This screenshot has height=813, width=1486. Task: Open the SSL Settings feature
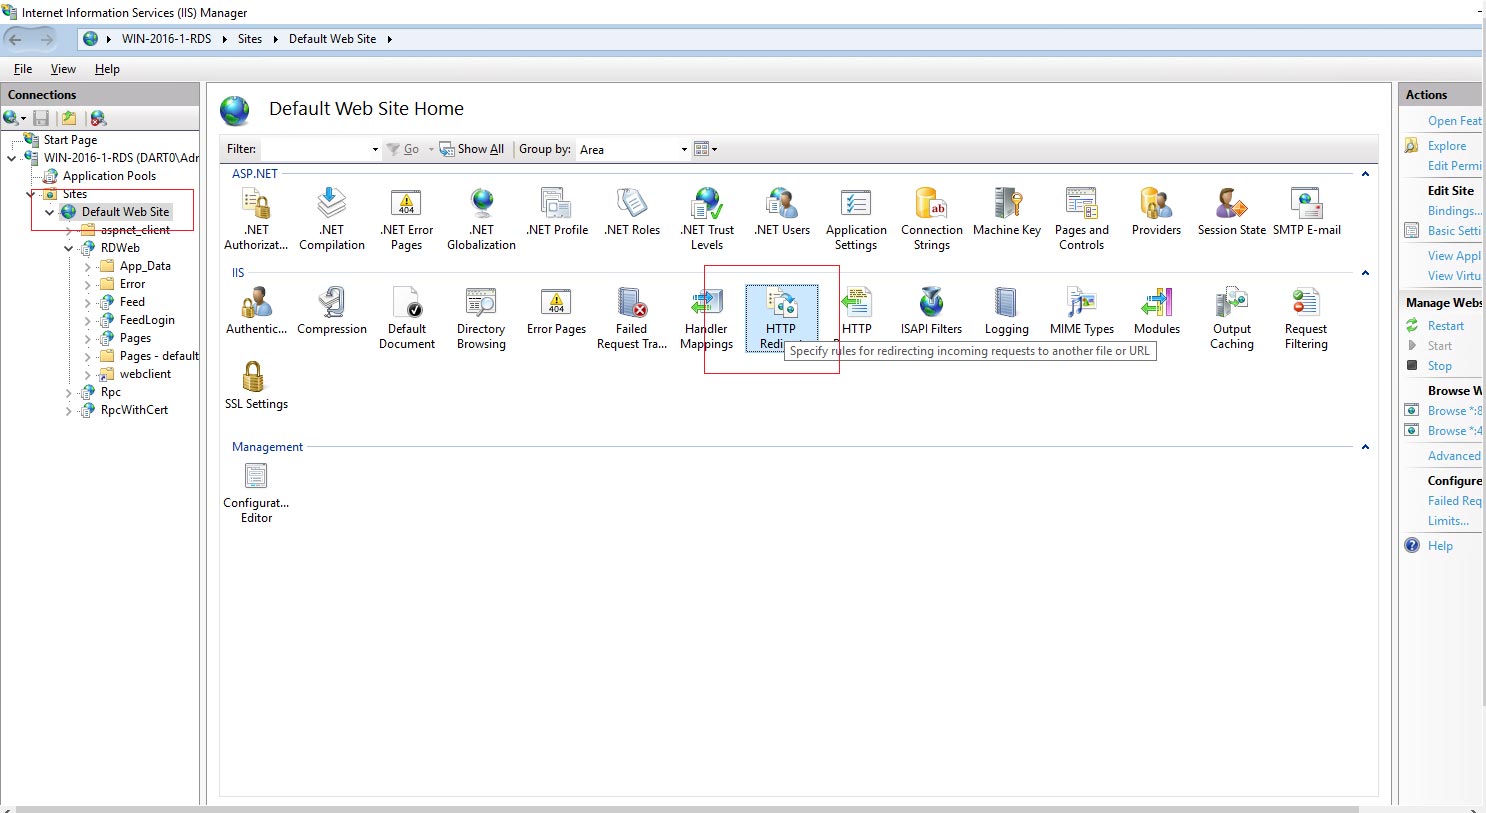click(x=256, y=386)
